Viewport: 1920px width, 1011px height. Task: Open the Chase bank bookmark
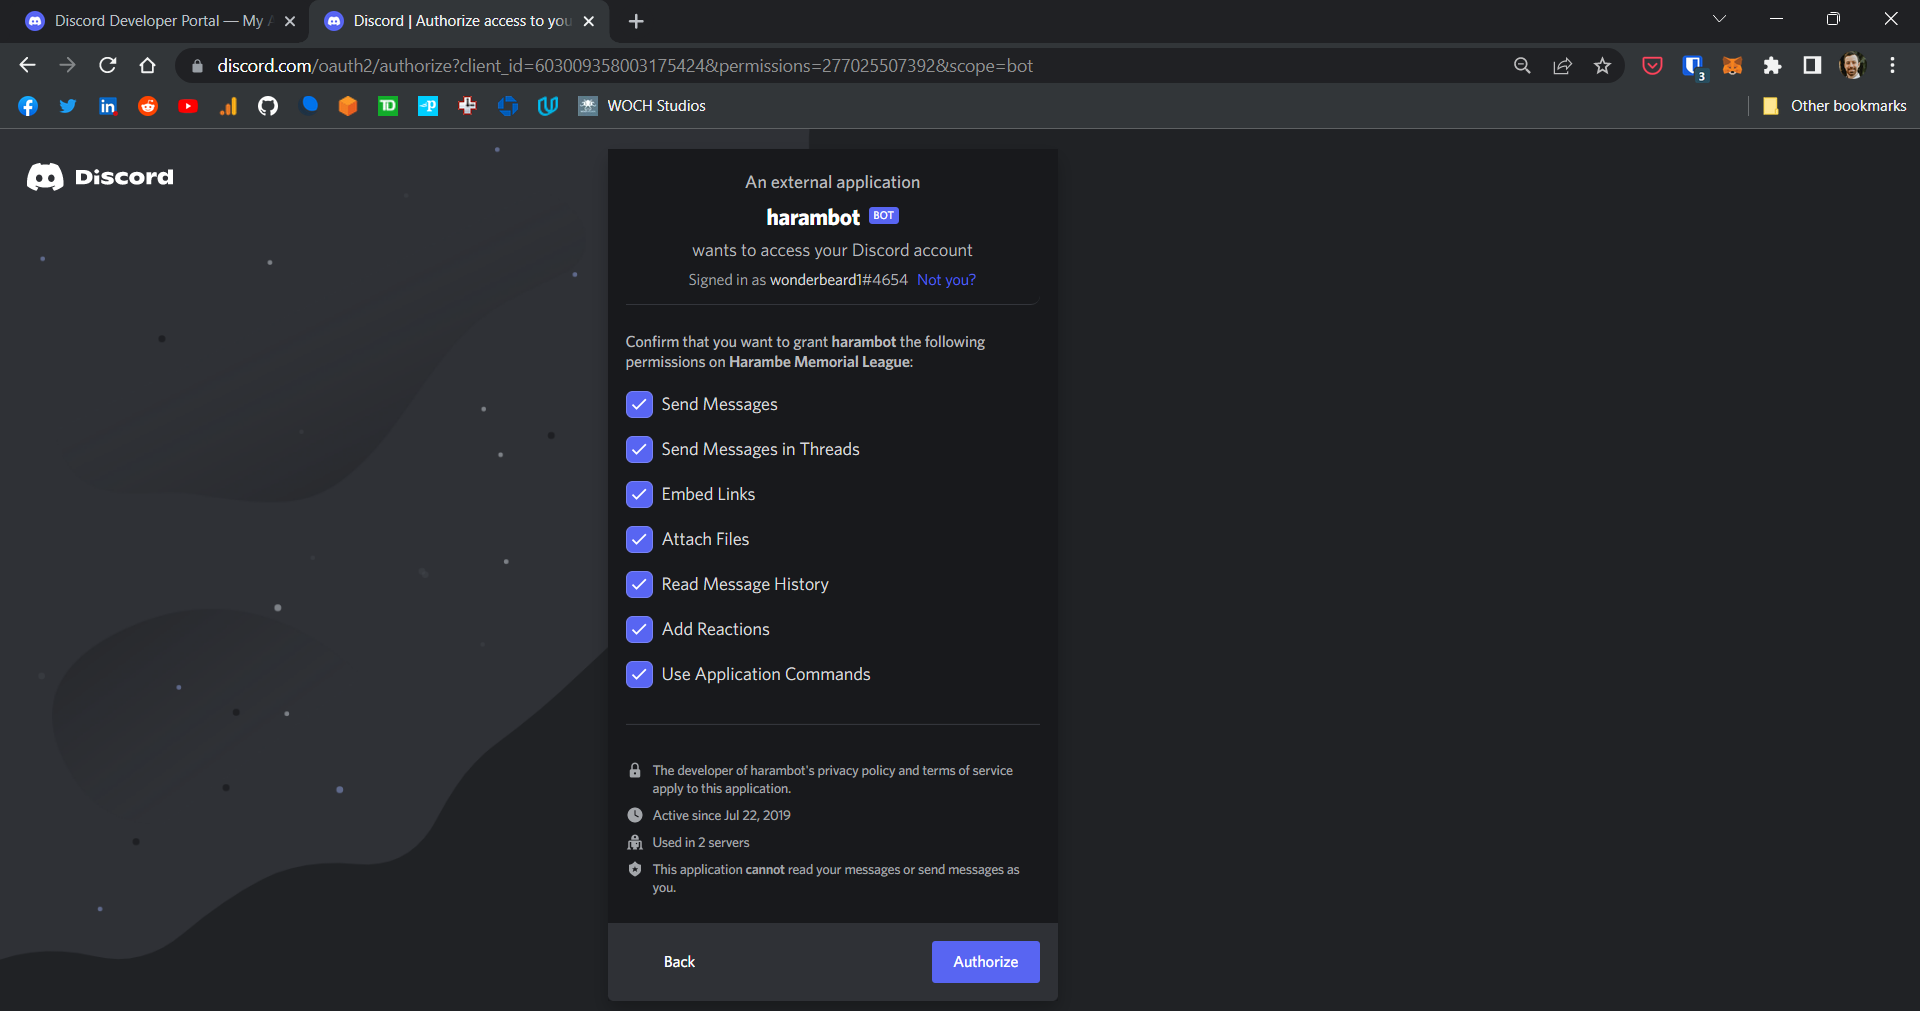pos(508,106)
